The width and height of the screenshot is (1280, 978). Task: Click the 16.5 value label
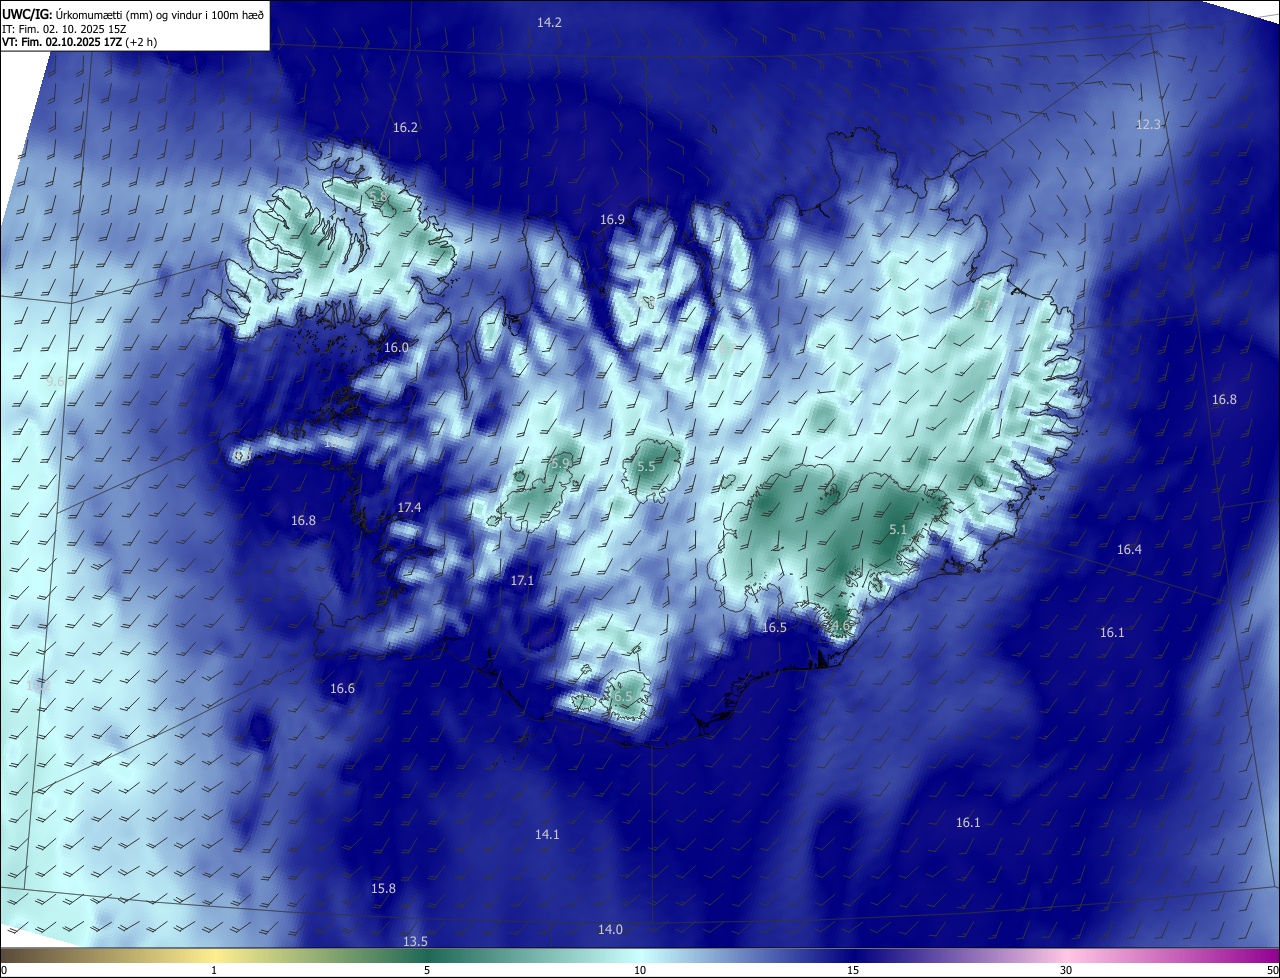774,627
